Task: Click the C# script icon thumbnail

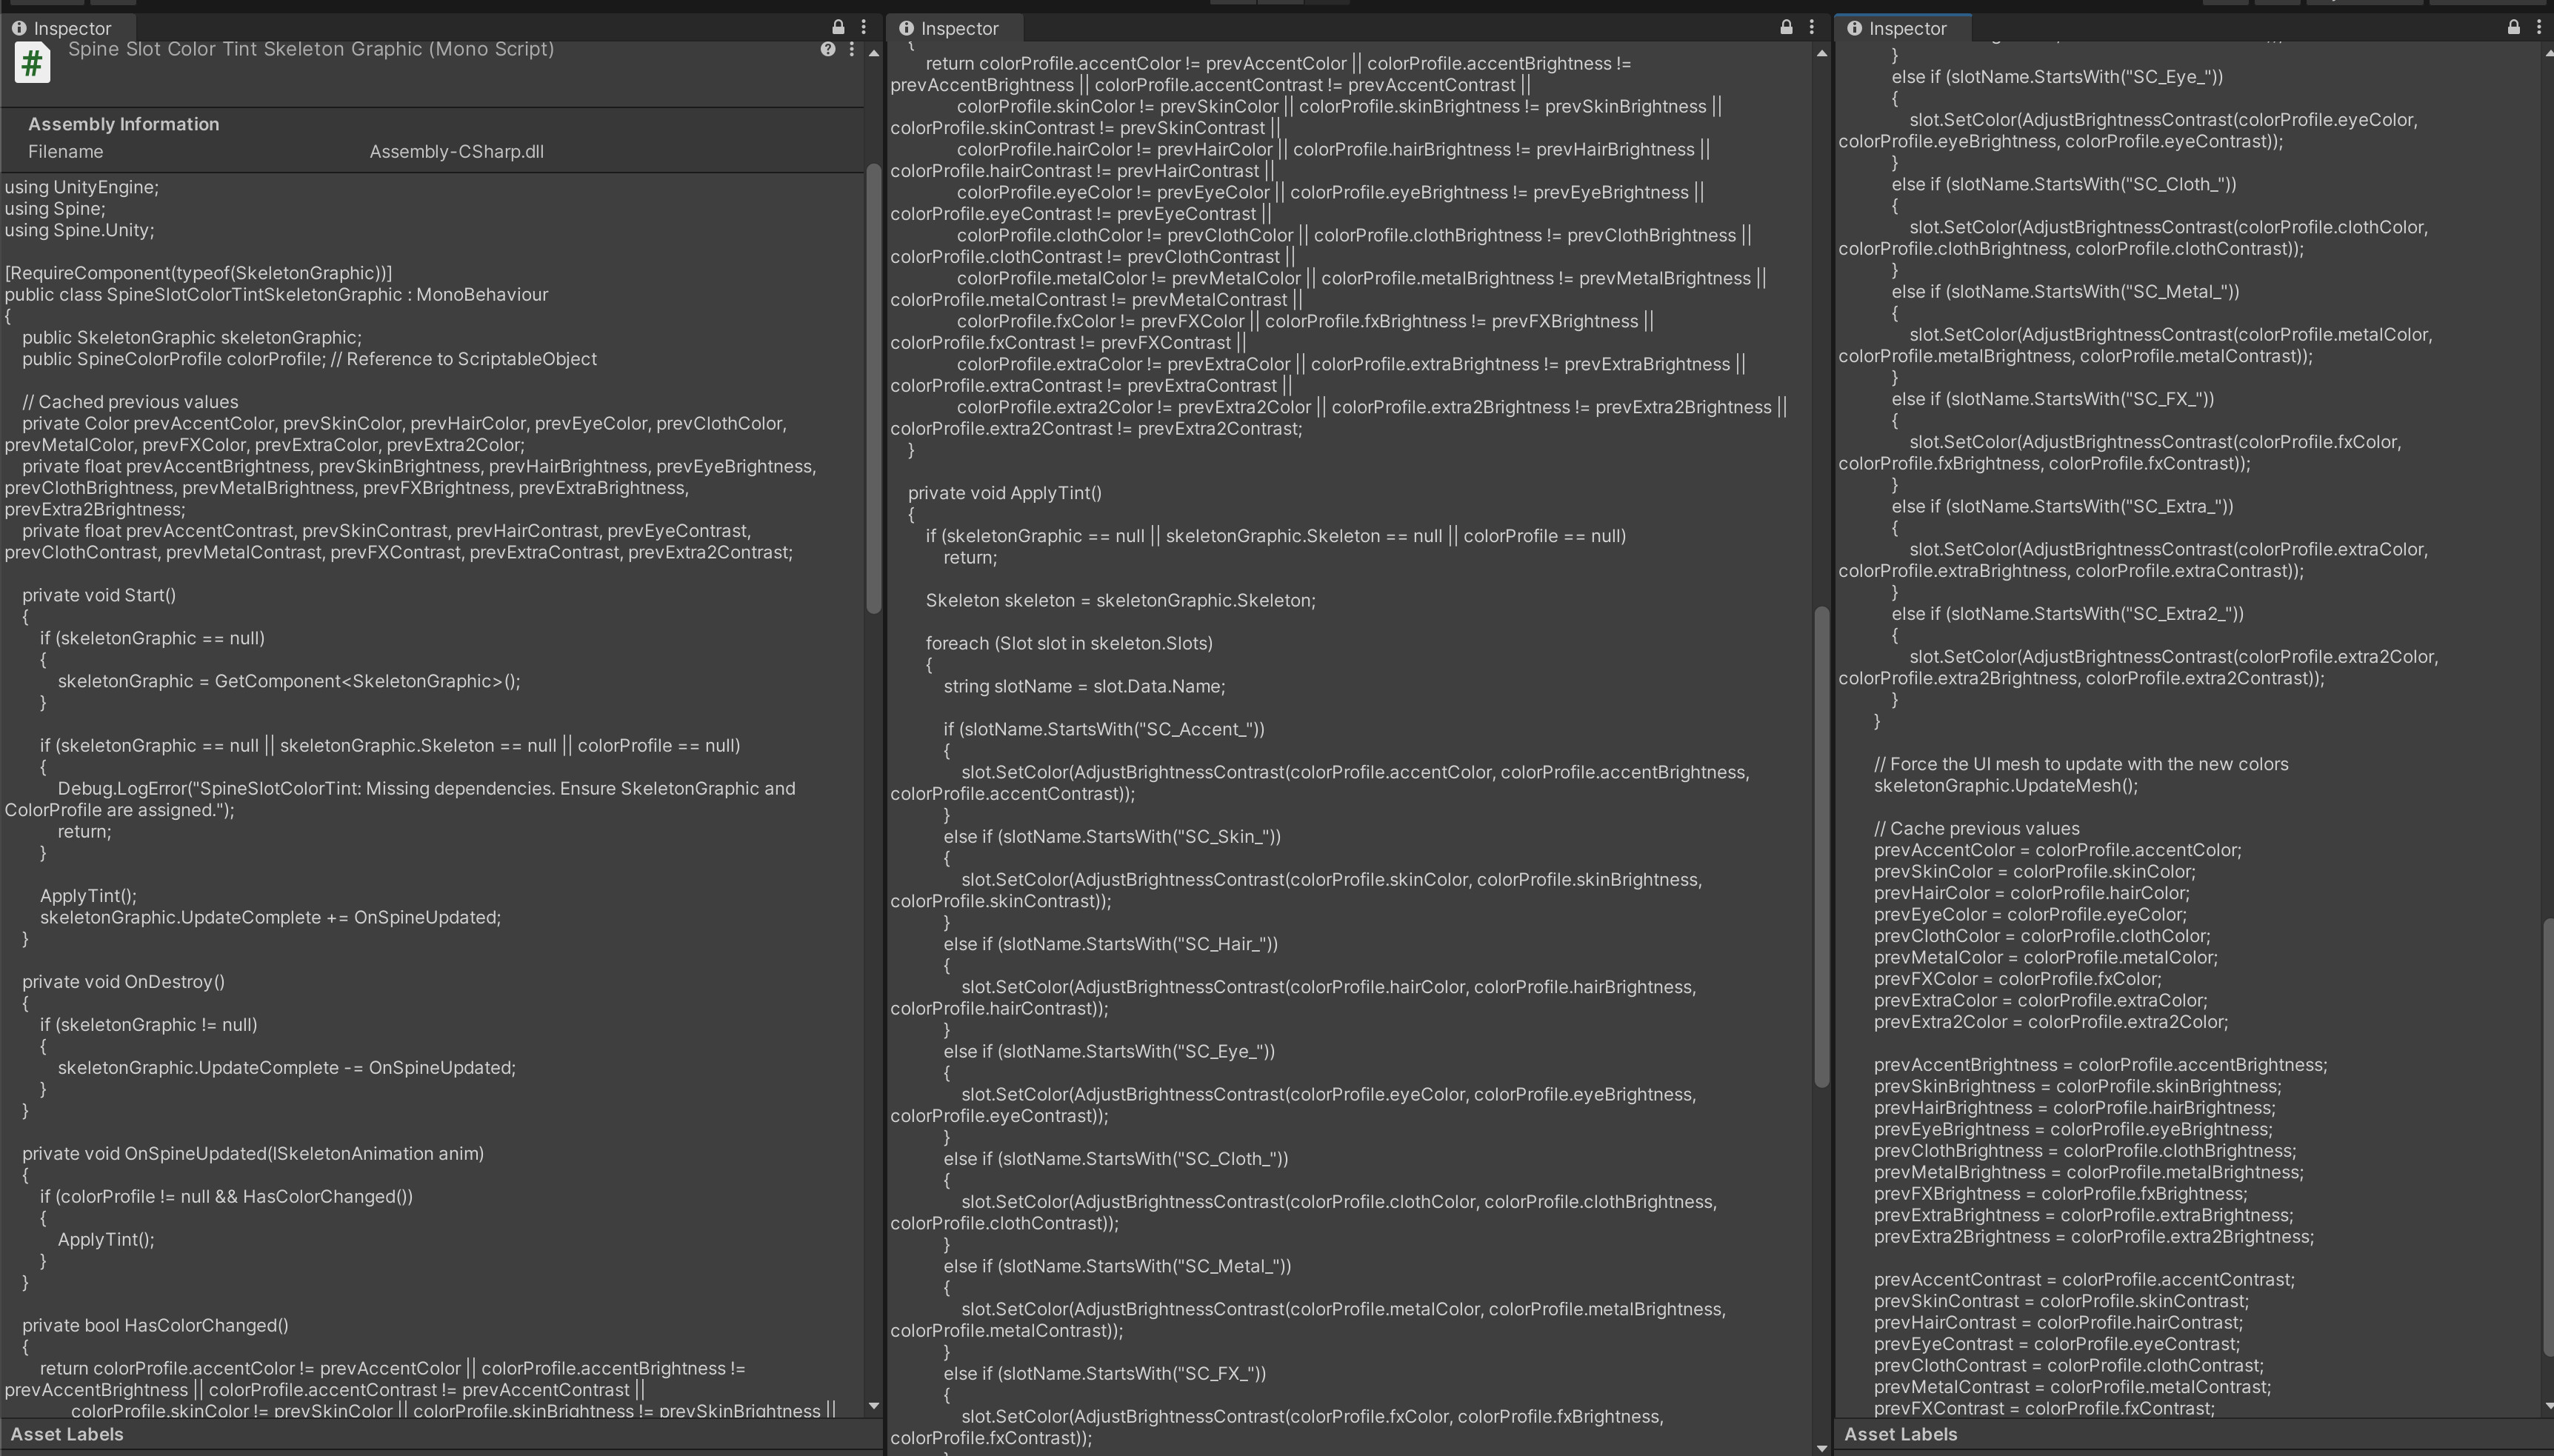Action: pyautogui.click(x=32, y=62)
